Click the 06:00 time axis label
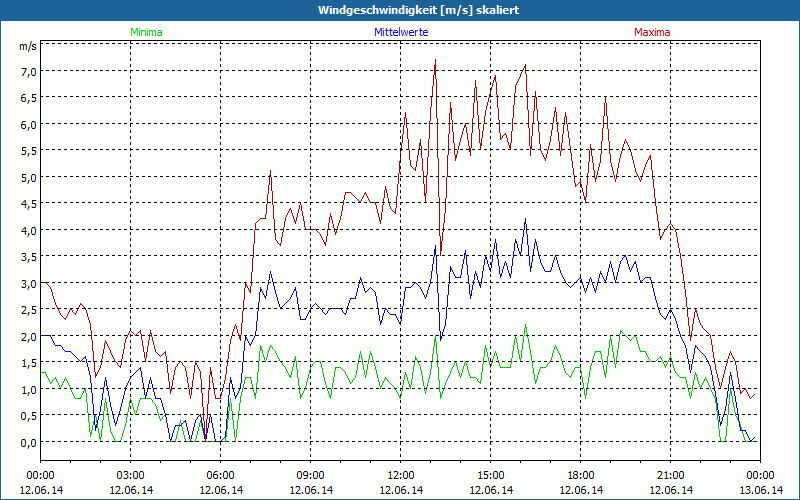Viewport: 800px width, 500px height. coord(220,476)
